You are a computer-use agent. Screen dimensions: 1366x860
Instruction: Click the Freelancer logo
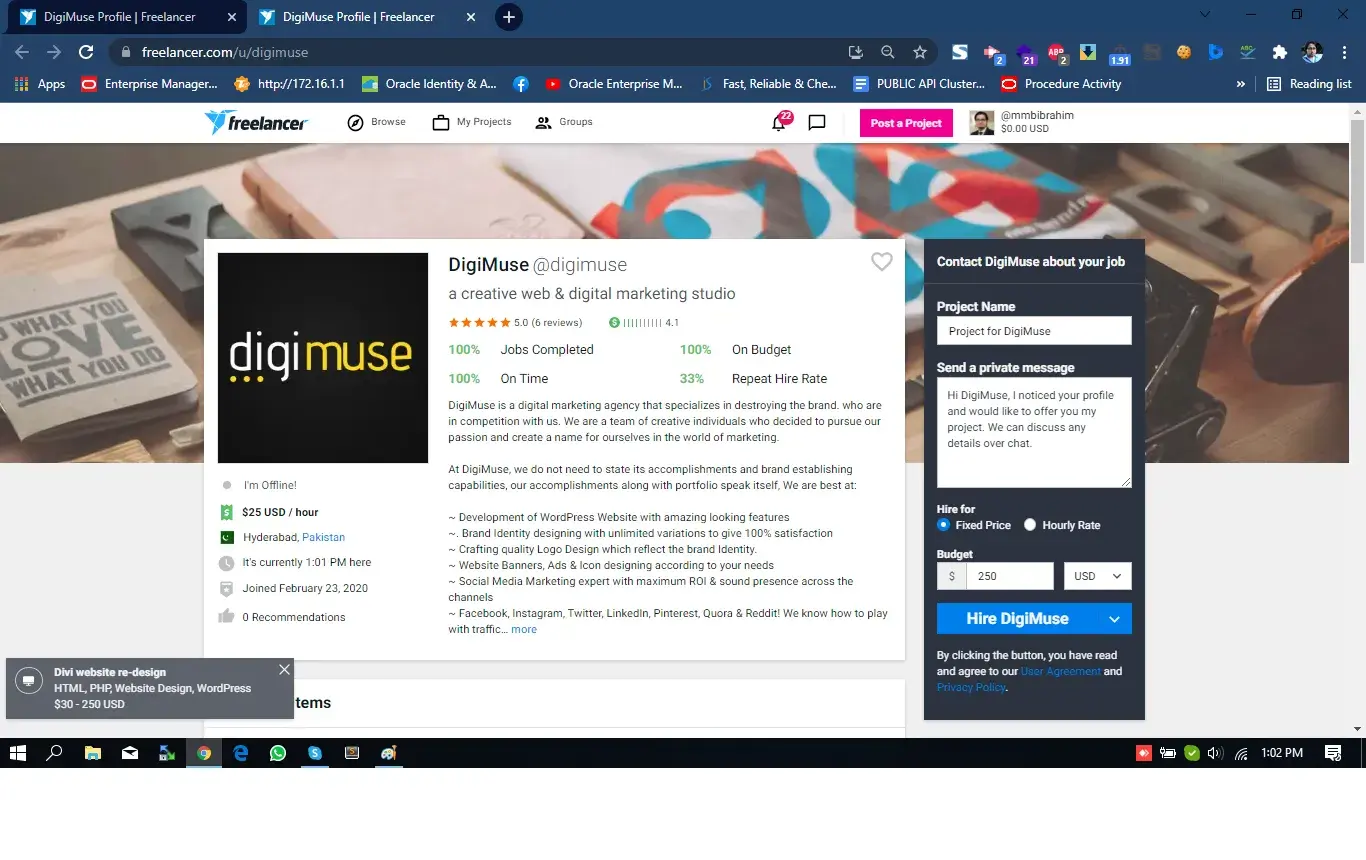256,122
